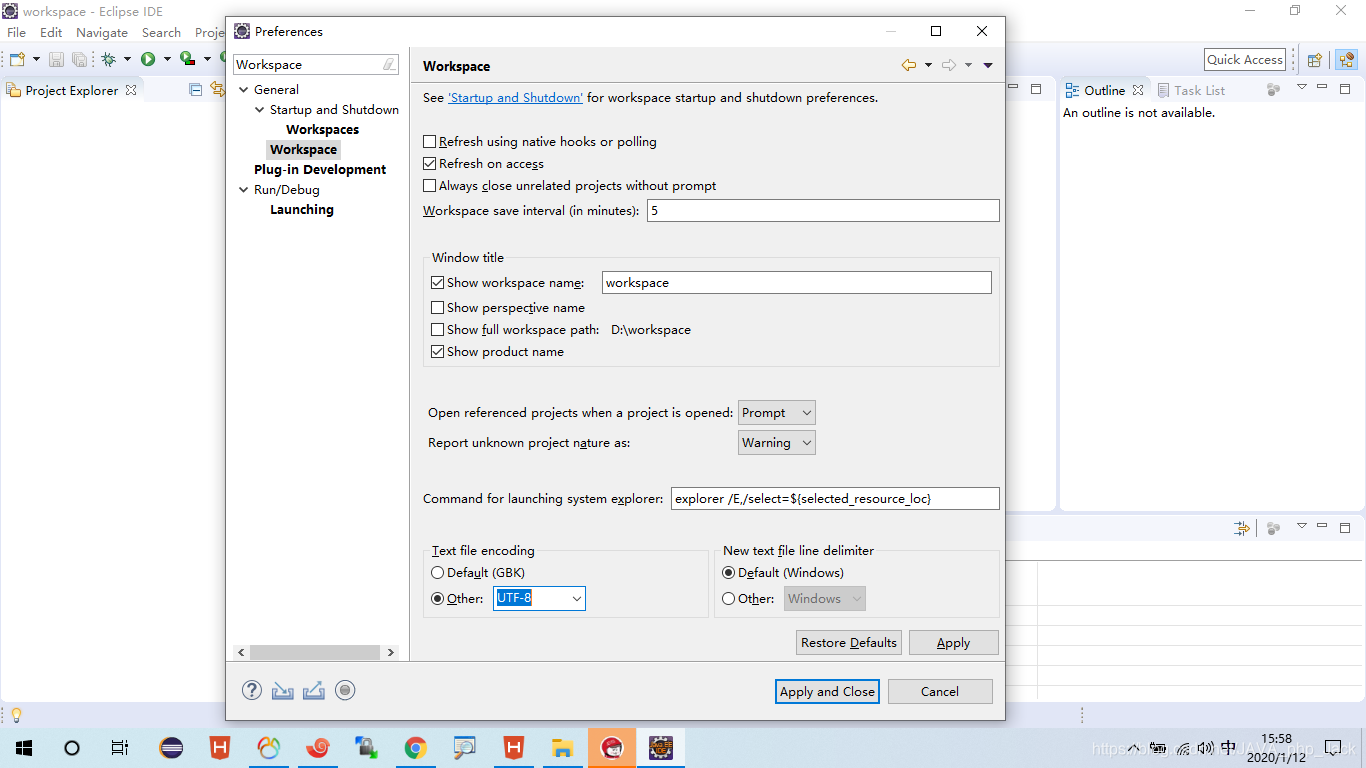Open the dropdown arrow next to Run
This screenshot has width=1366, height=768.
coord(167,59)
